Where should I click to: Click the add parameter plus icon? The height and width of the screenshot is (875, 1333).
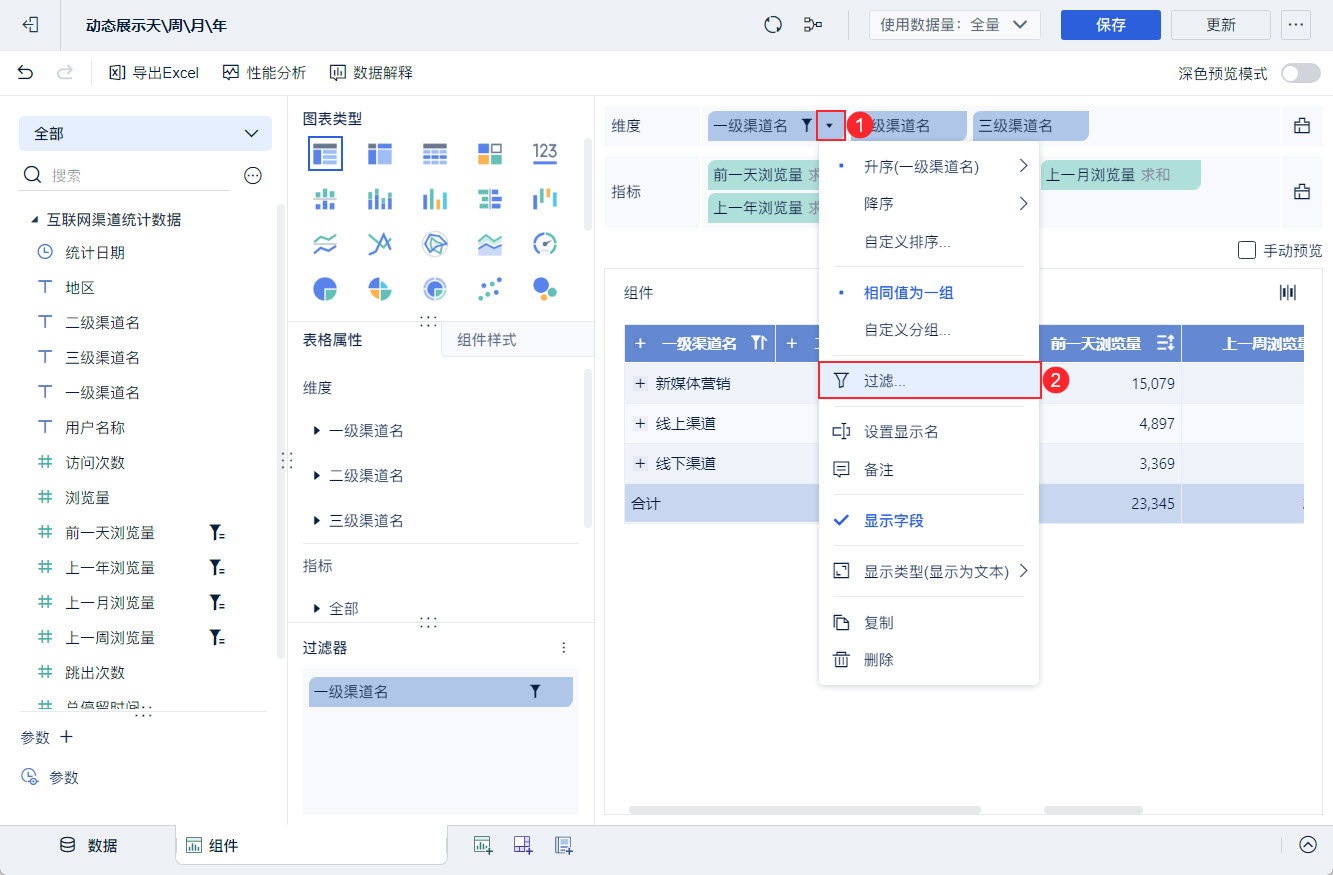tap(67, 737)
